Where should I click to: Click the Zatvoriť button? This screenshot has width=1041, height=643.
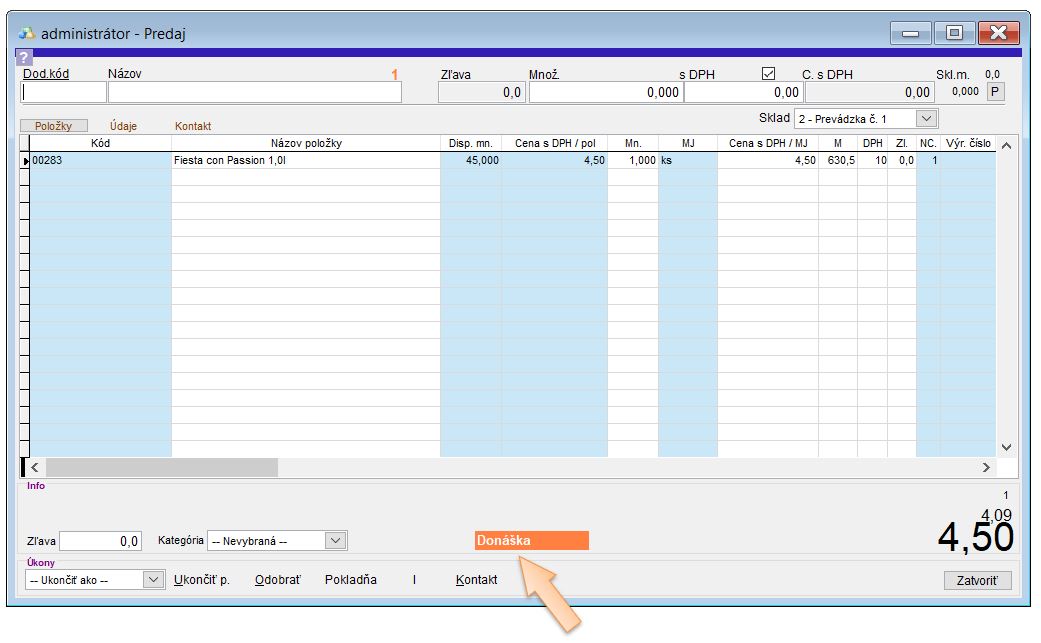(x=977, y=580)
